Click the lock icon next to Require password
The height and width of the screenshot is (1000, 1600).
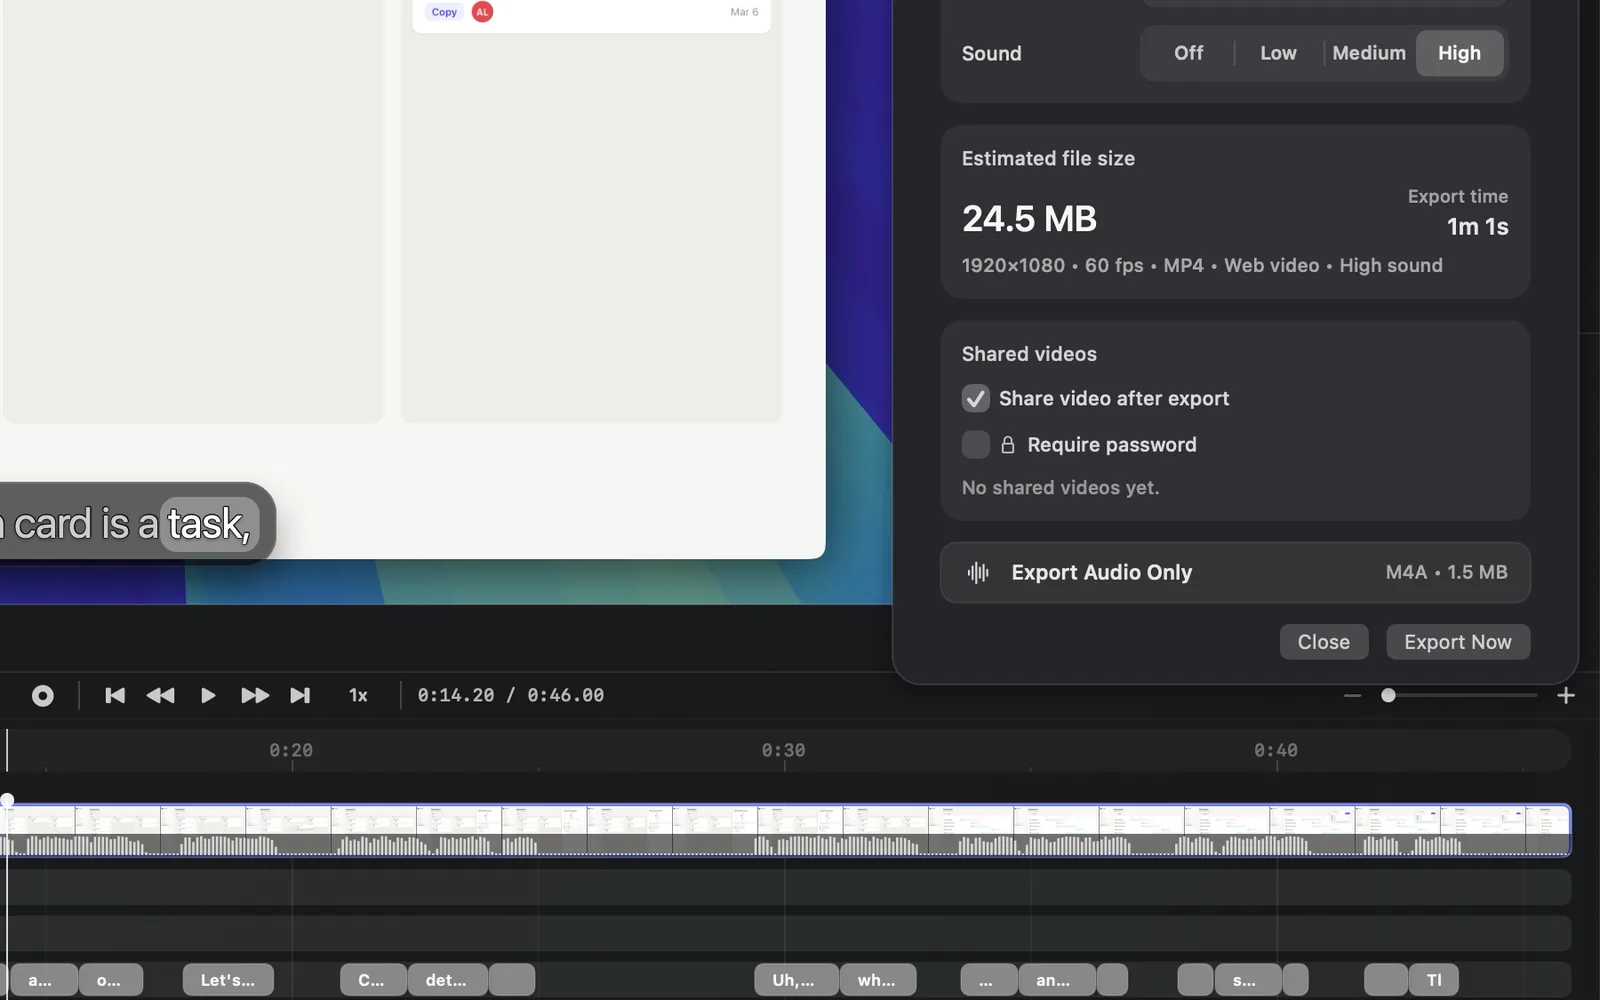point(1008,445)
